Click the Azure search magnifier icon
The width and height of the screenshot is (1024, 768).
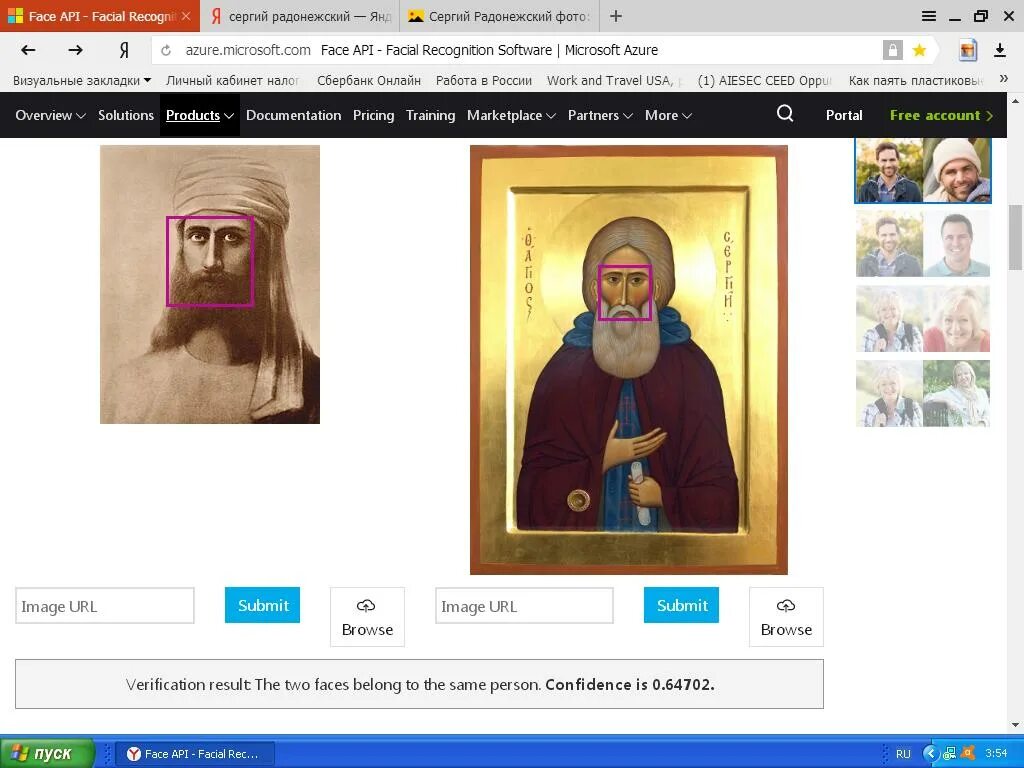pos(785,114)
